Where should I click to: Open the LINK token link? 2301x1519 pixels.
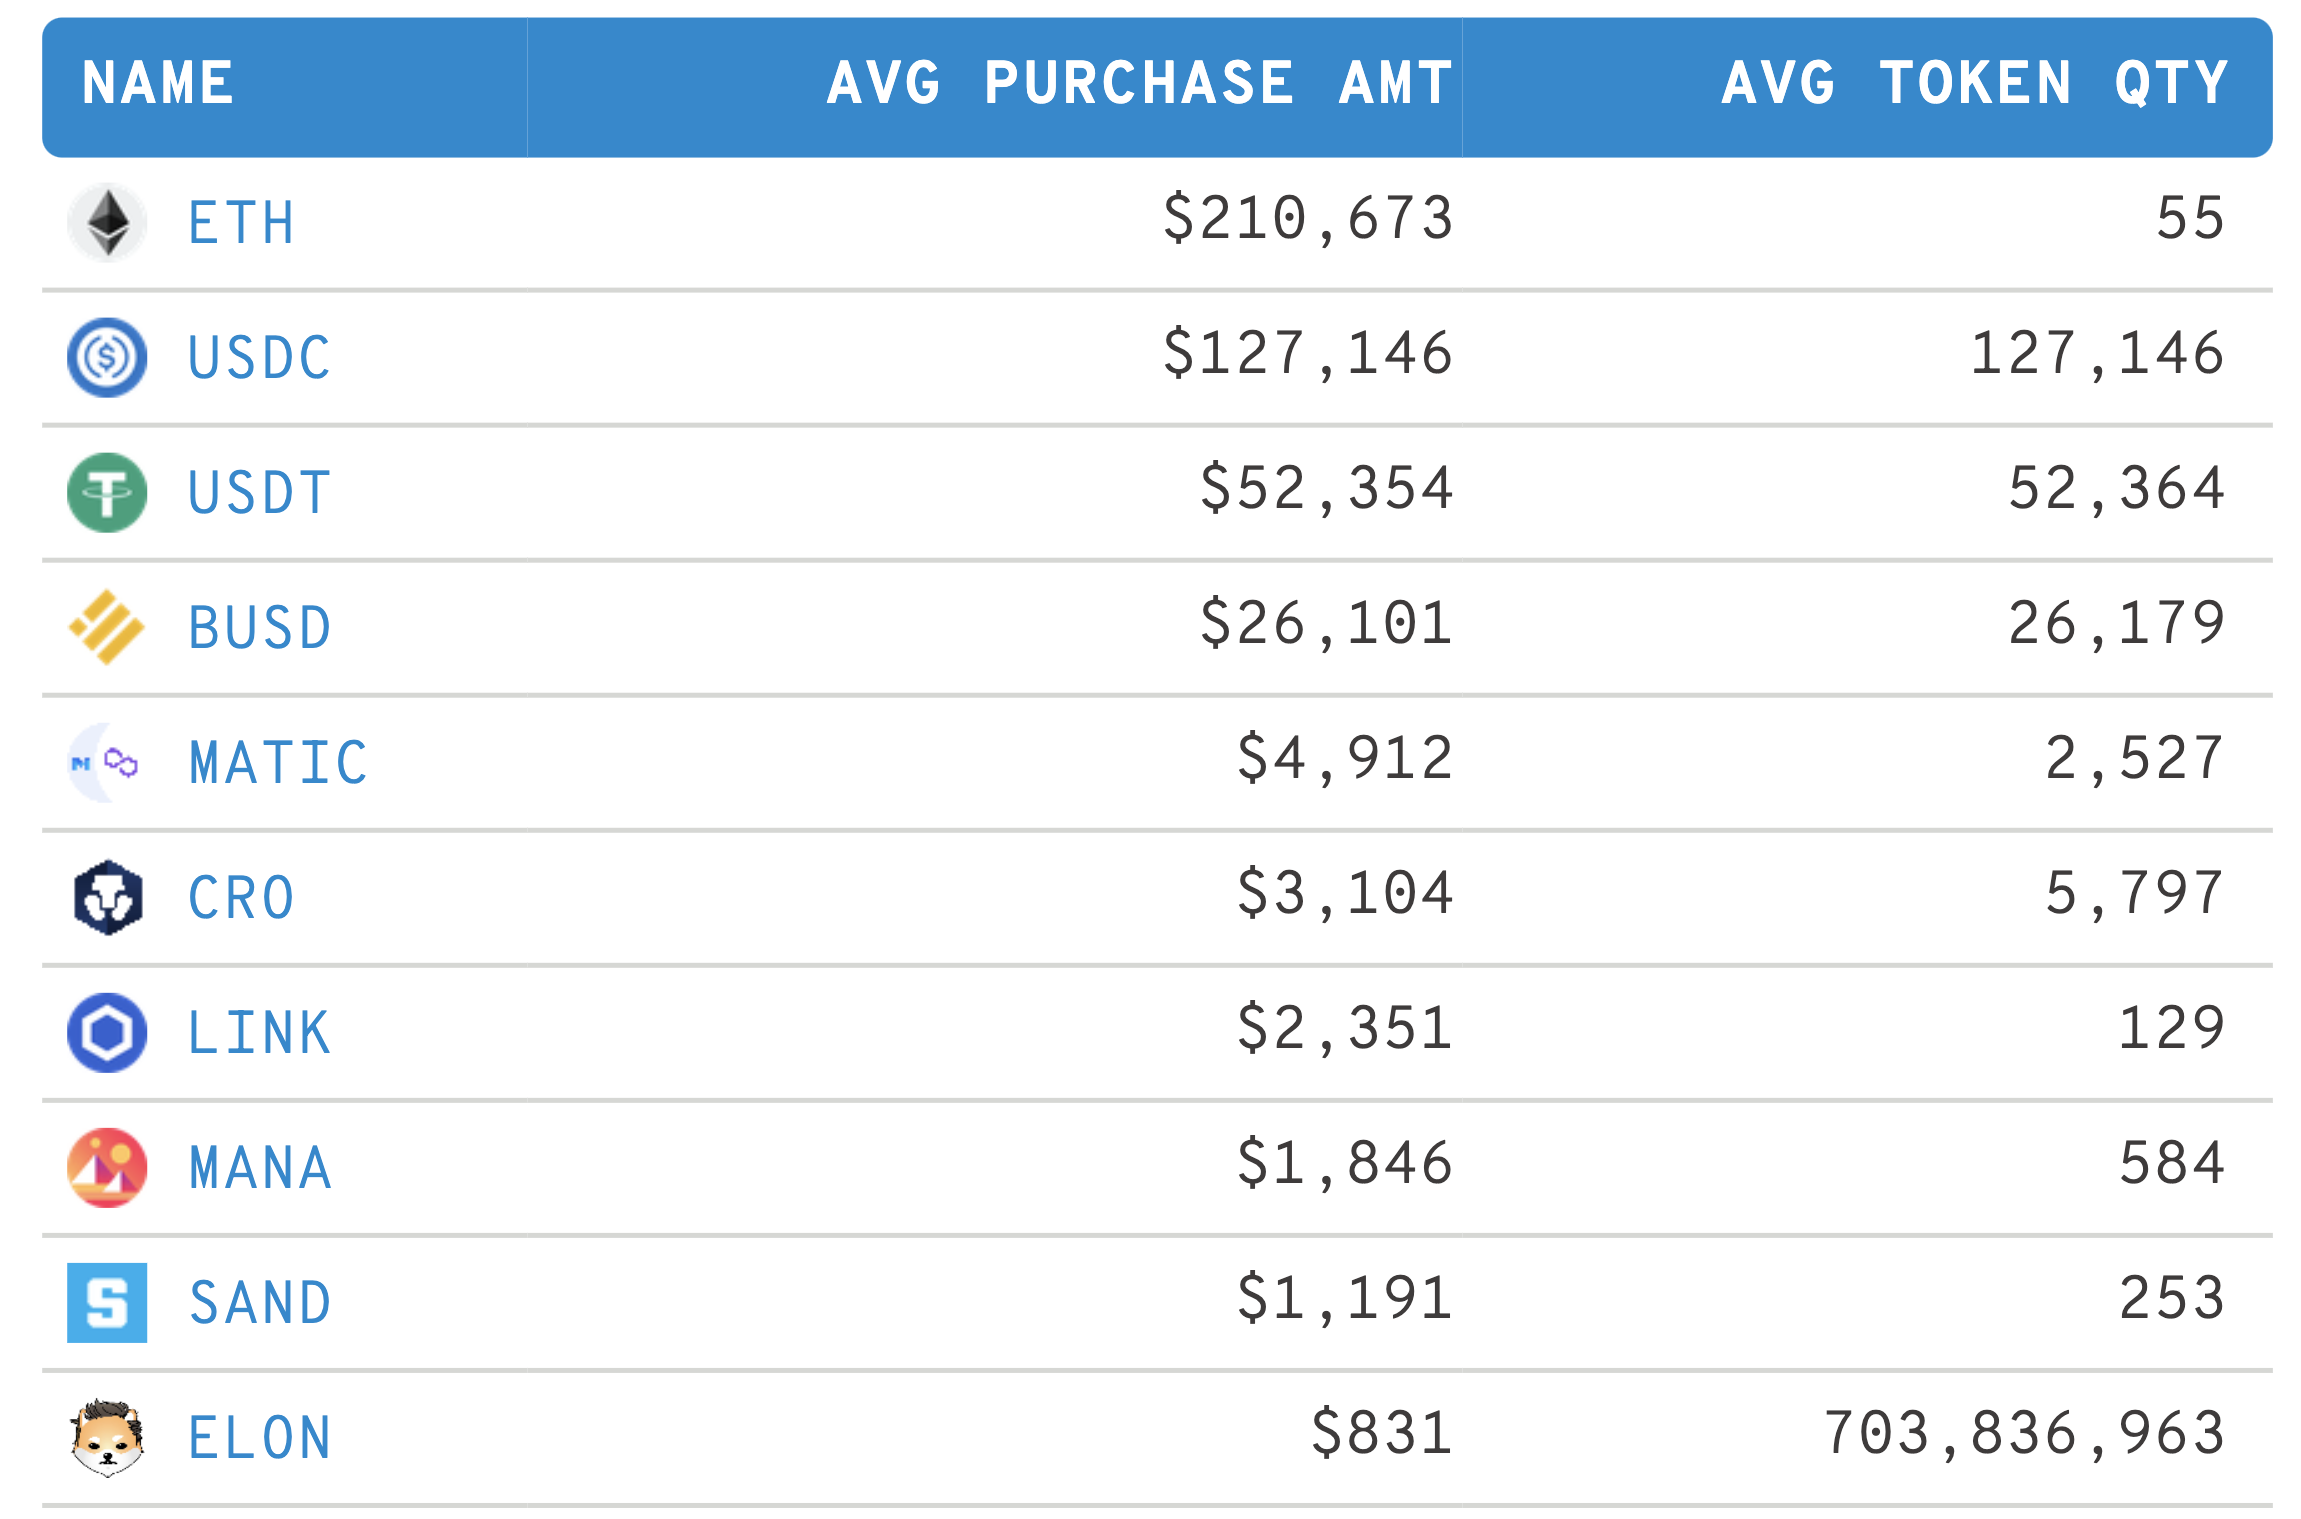click(259, 1032)
